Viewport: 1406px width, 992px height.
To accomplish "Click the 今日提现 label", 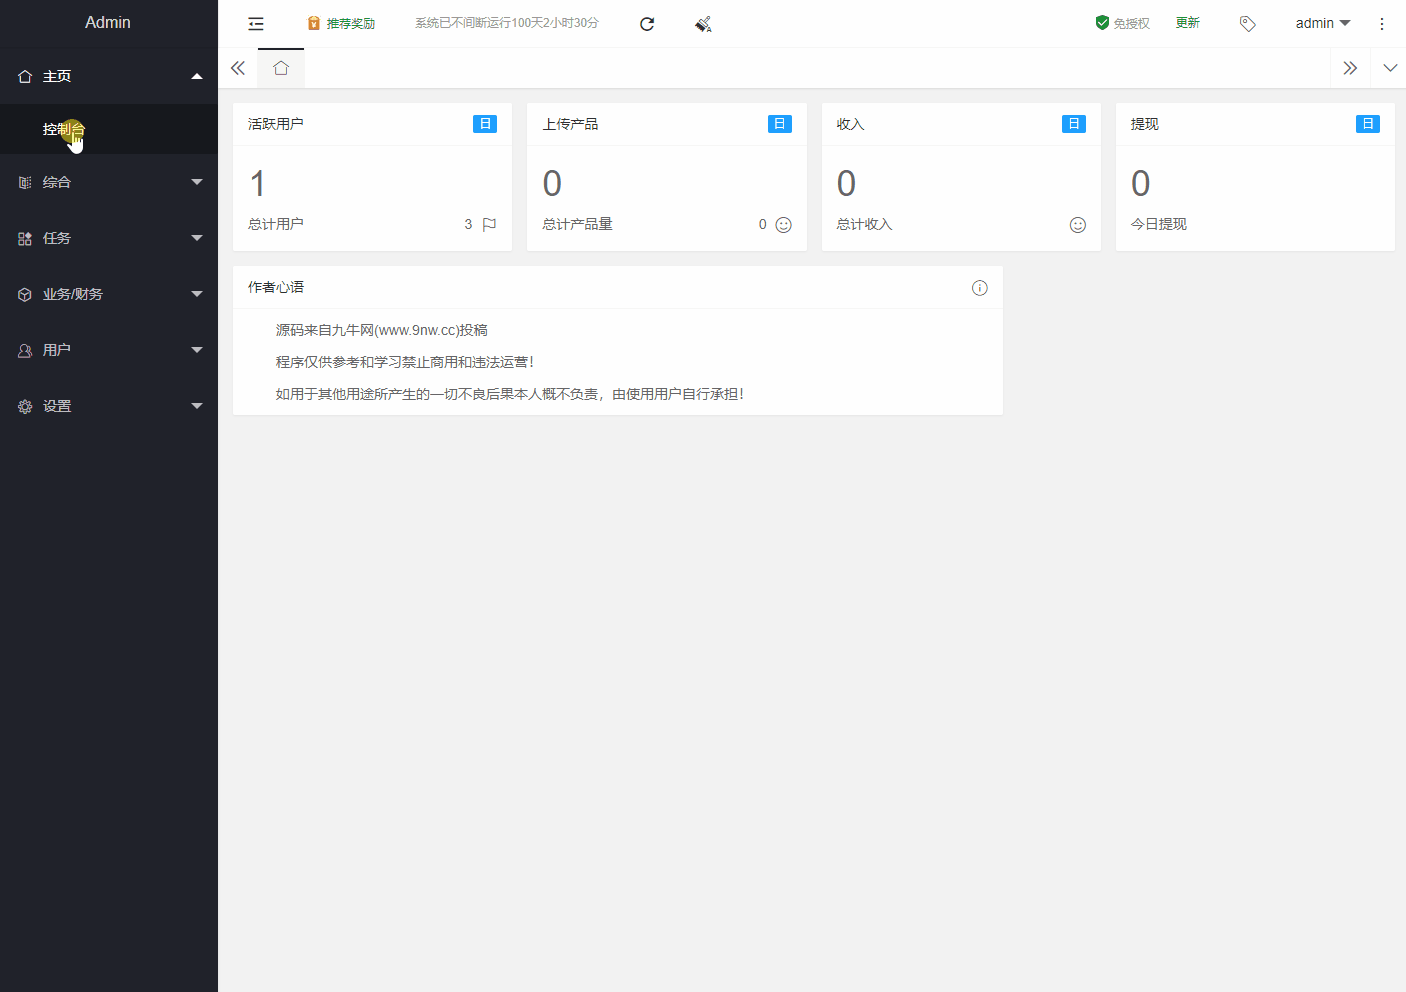I will [1158, 224].
